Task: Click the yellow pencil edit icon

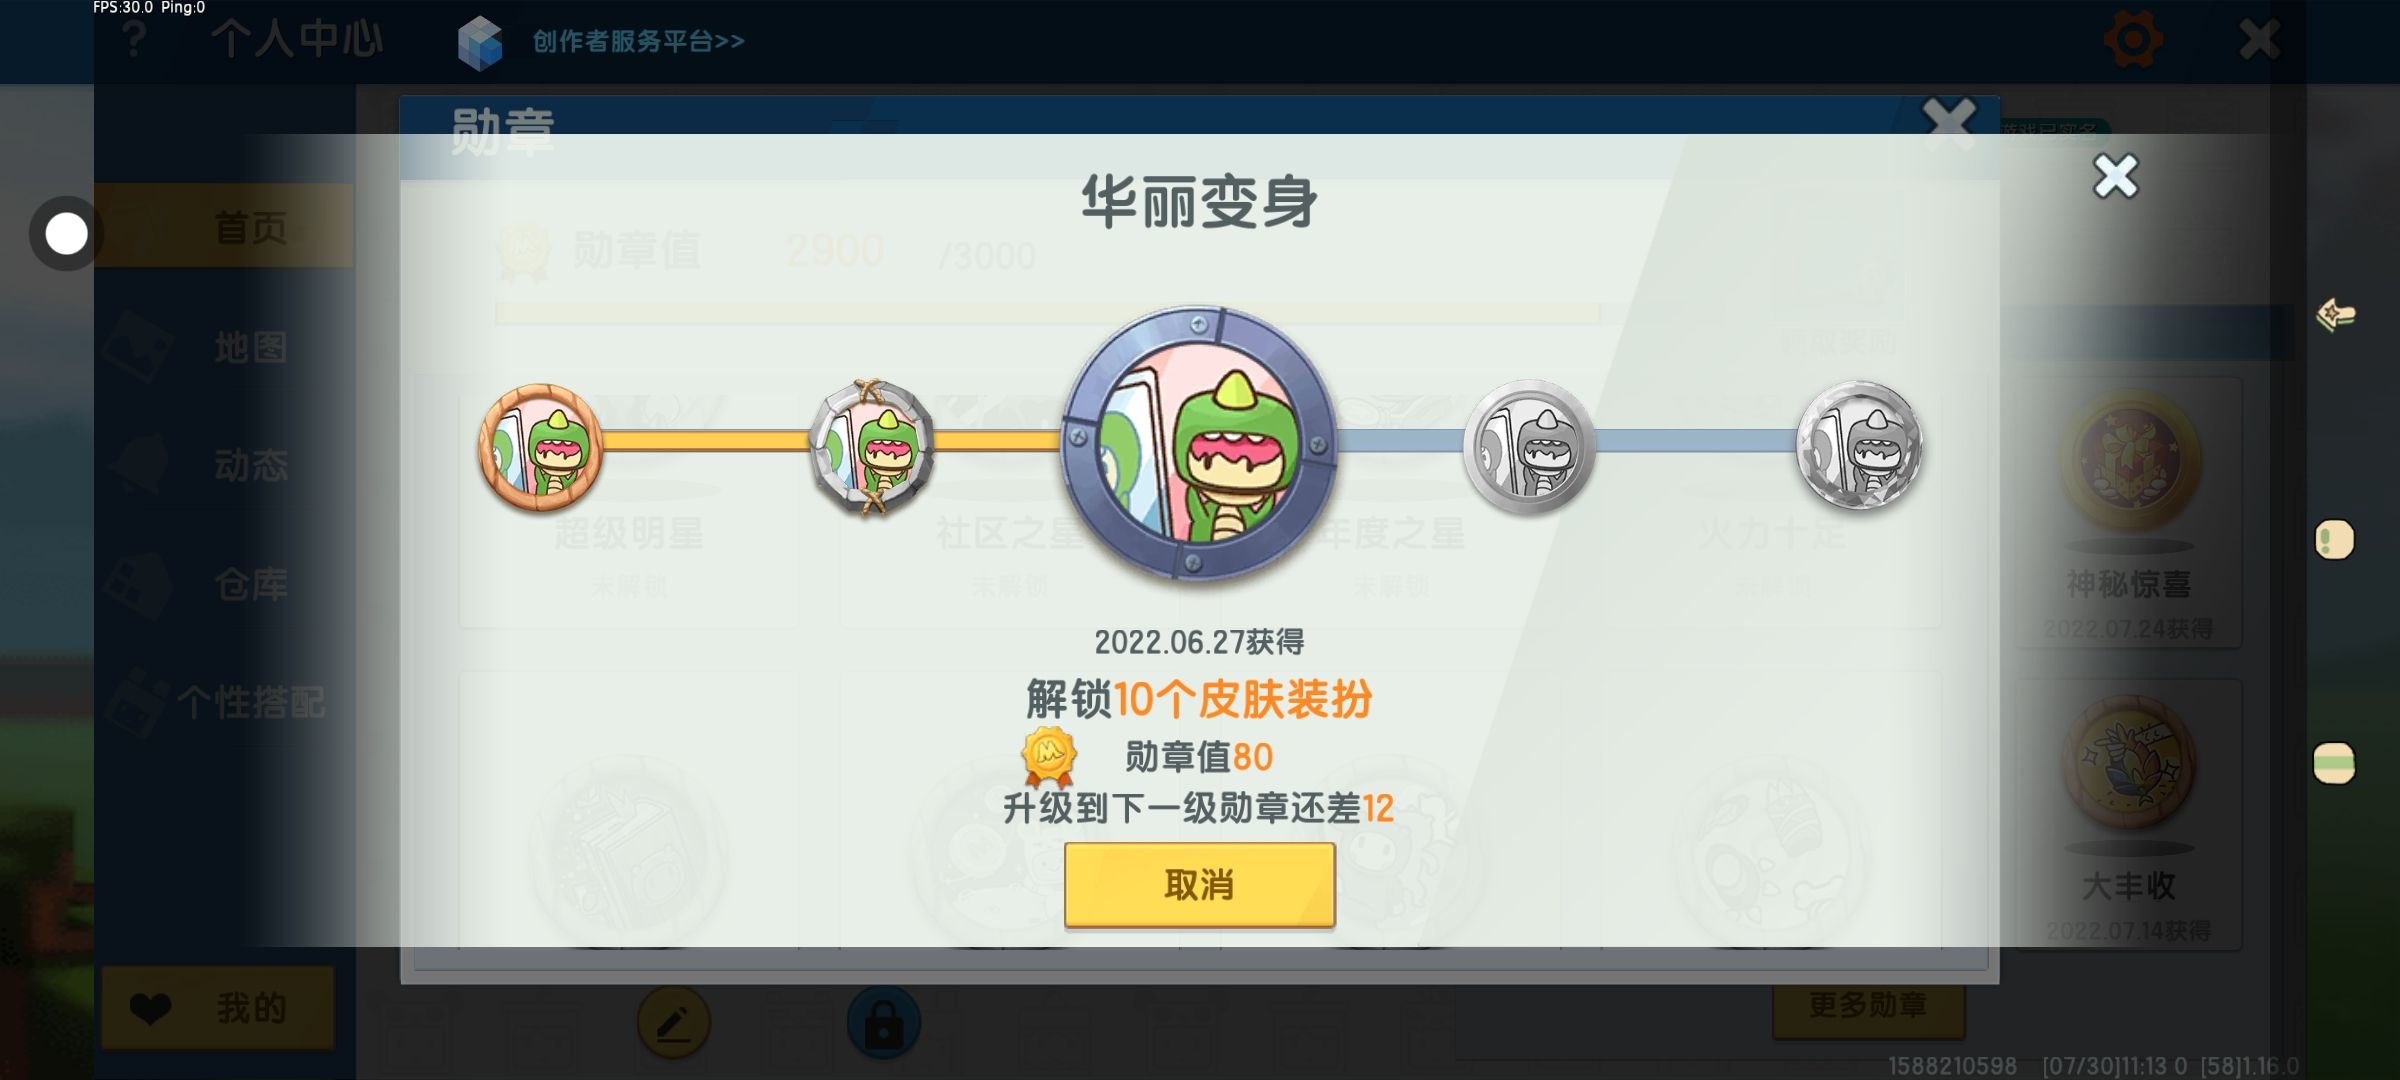Action: click(674, 1022)
